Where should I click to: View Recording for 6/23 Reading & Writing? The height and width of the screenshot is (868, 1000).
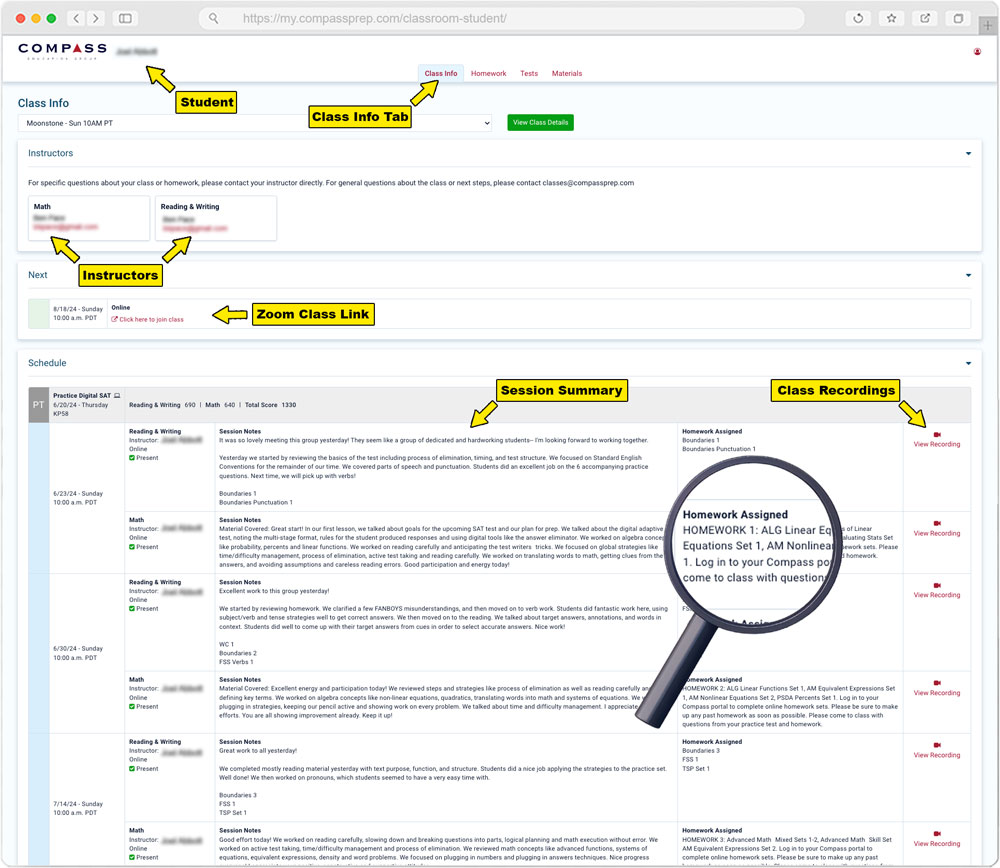point(937,445)
